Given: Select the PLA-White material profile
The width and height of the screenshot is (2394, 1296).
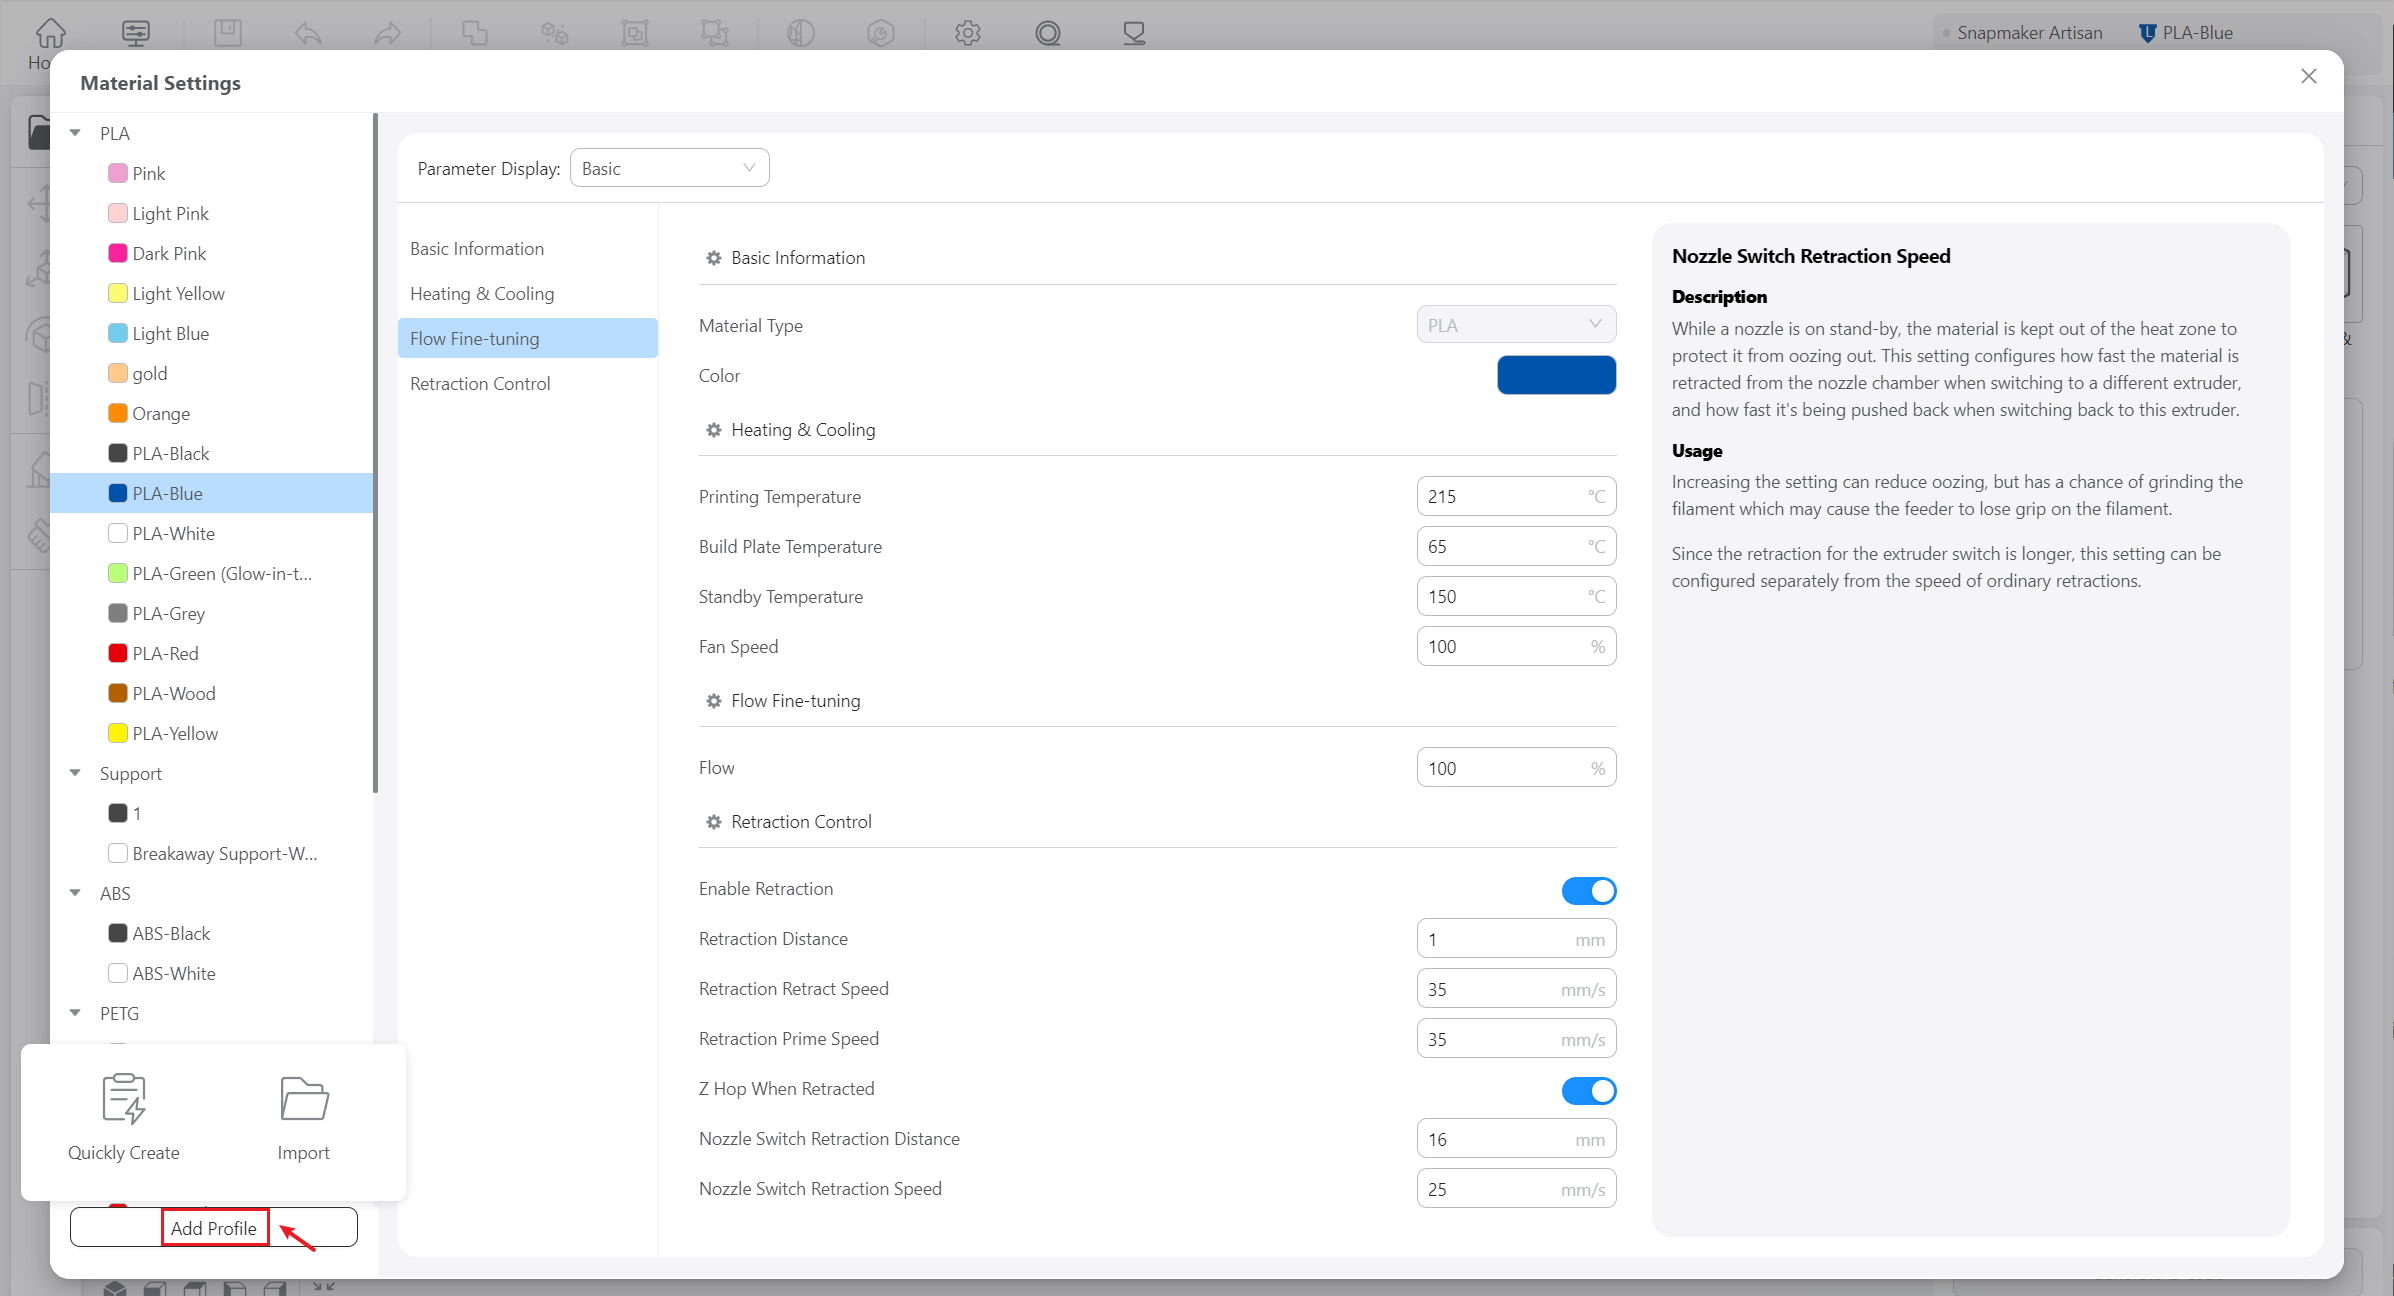Looking at the screenshot, I should point(212,533).
